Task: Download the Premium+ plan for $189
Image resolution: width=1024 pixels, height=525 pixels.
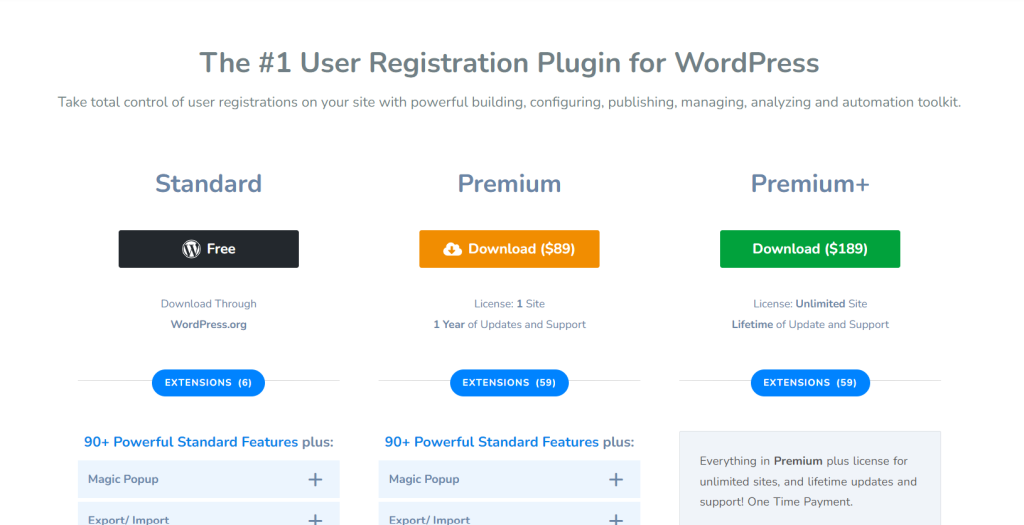Action: [809, 249]
